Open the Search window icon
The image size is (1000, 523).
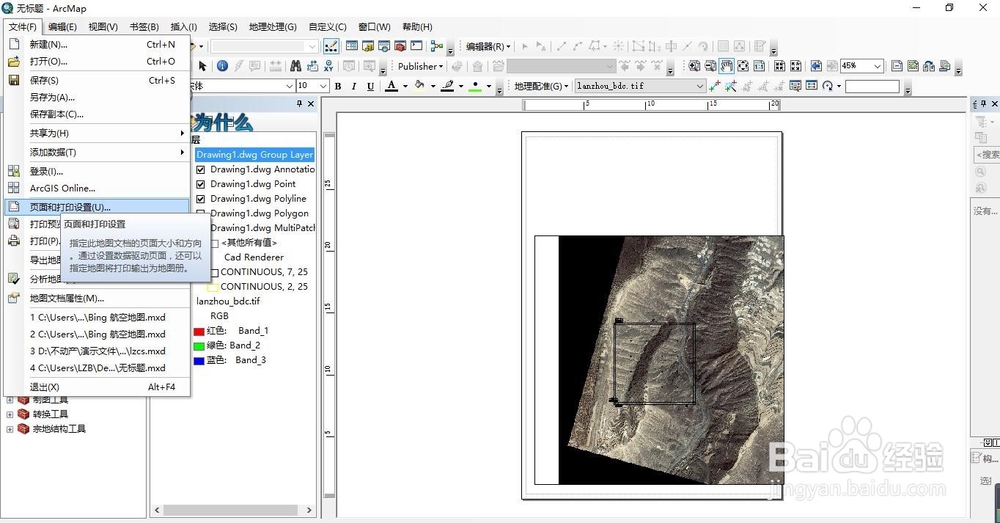[x=384, y=46]
